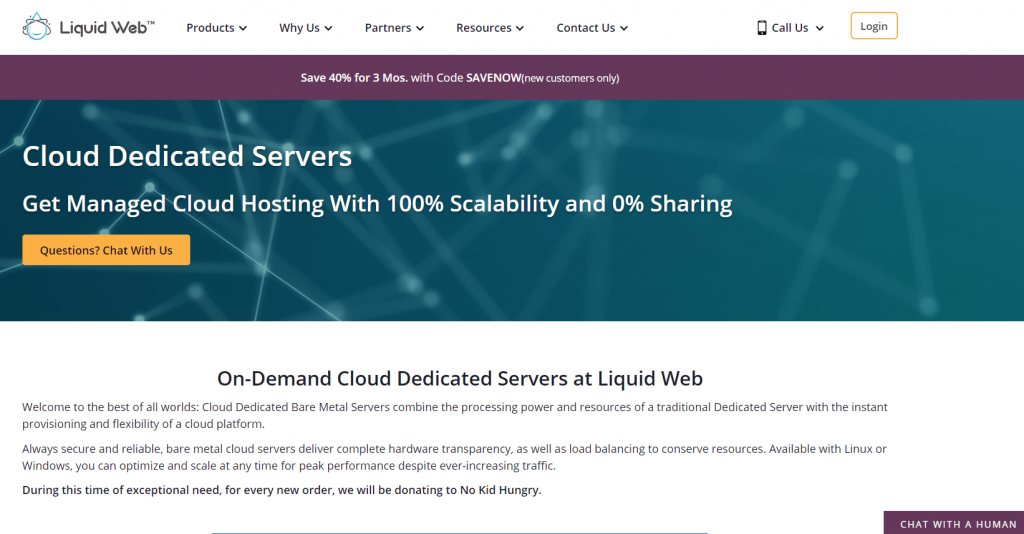
Task: Expand the Contact Us chevron arrow
Action: point(624,28)
